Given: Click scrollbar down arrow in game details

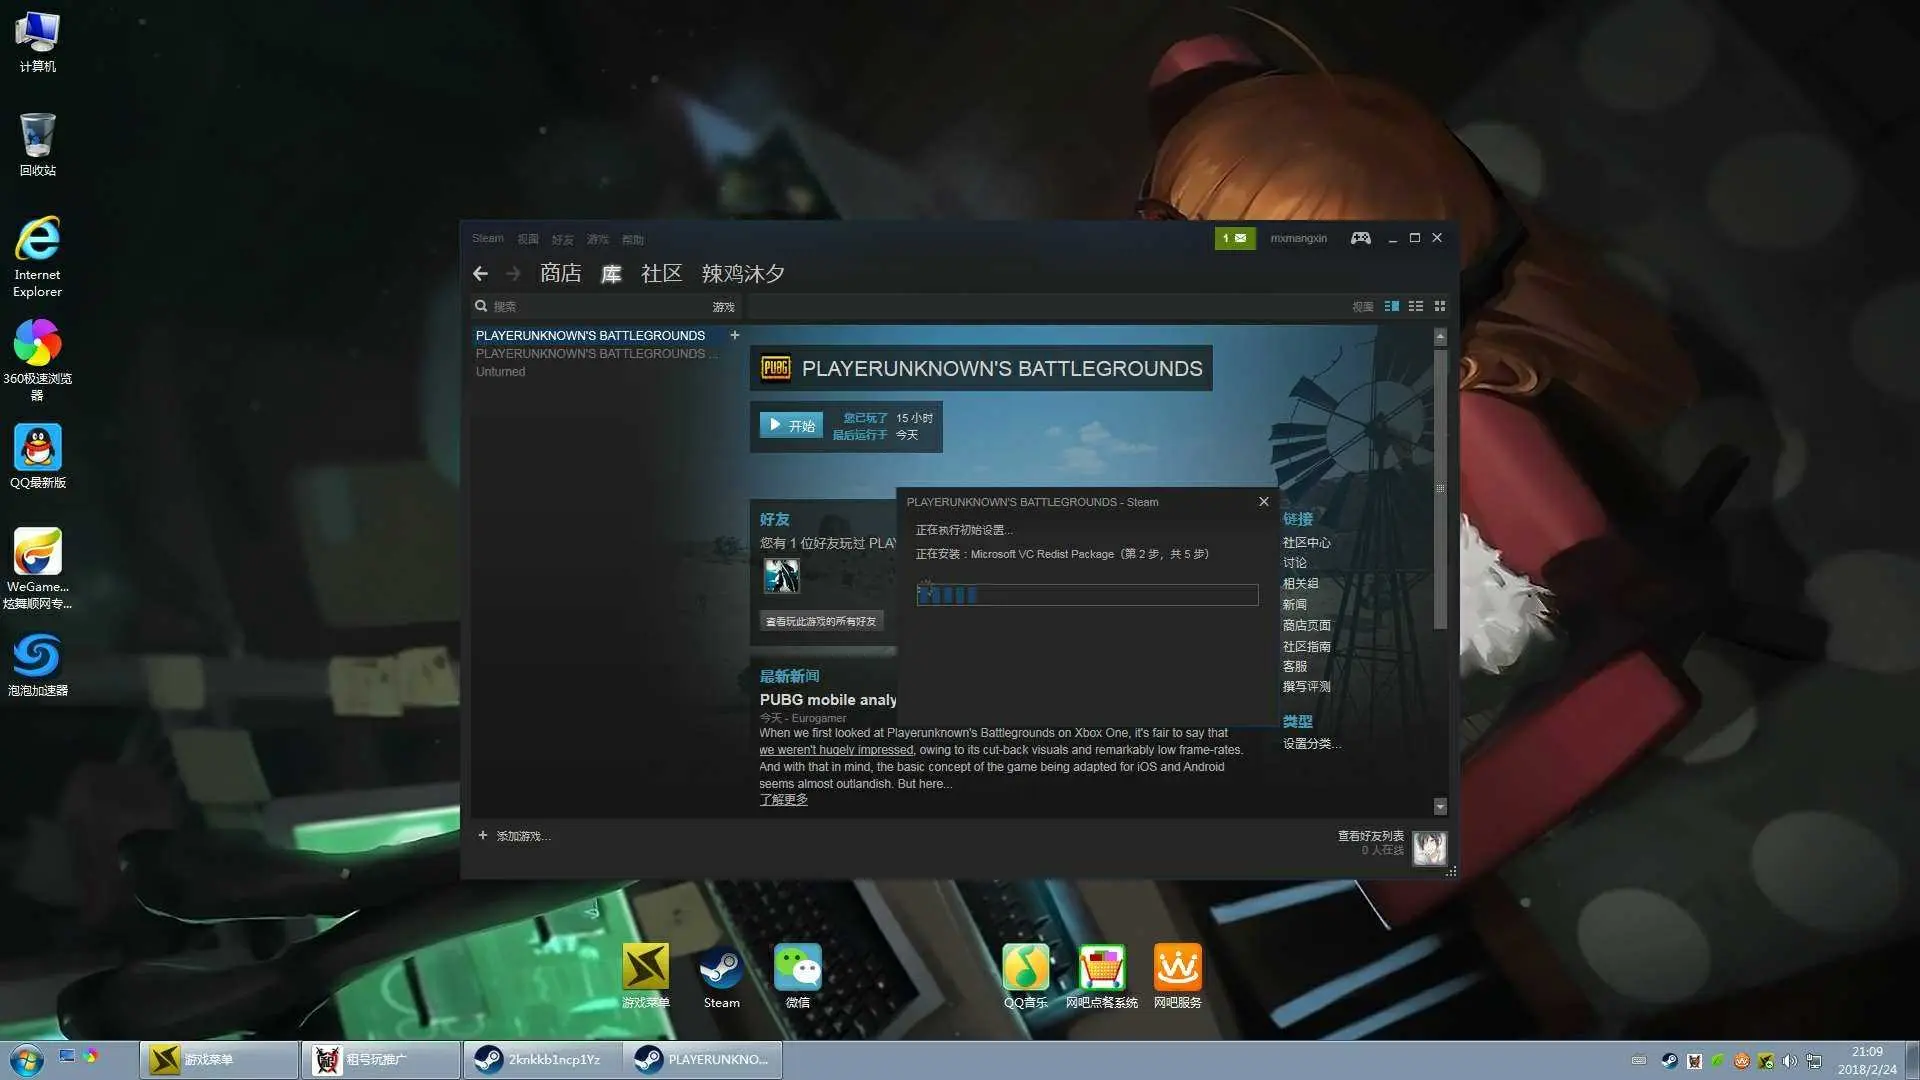Looking at the screenshot, I should point(1440,806).
